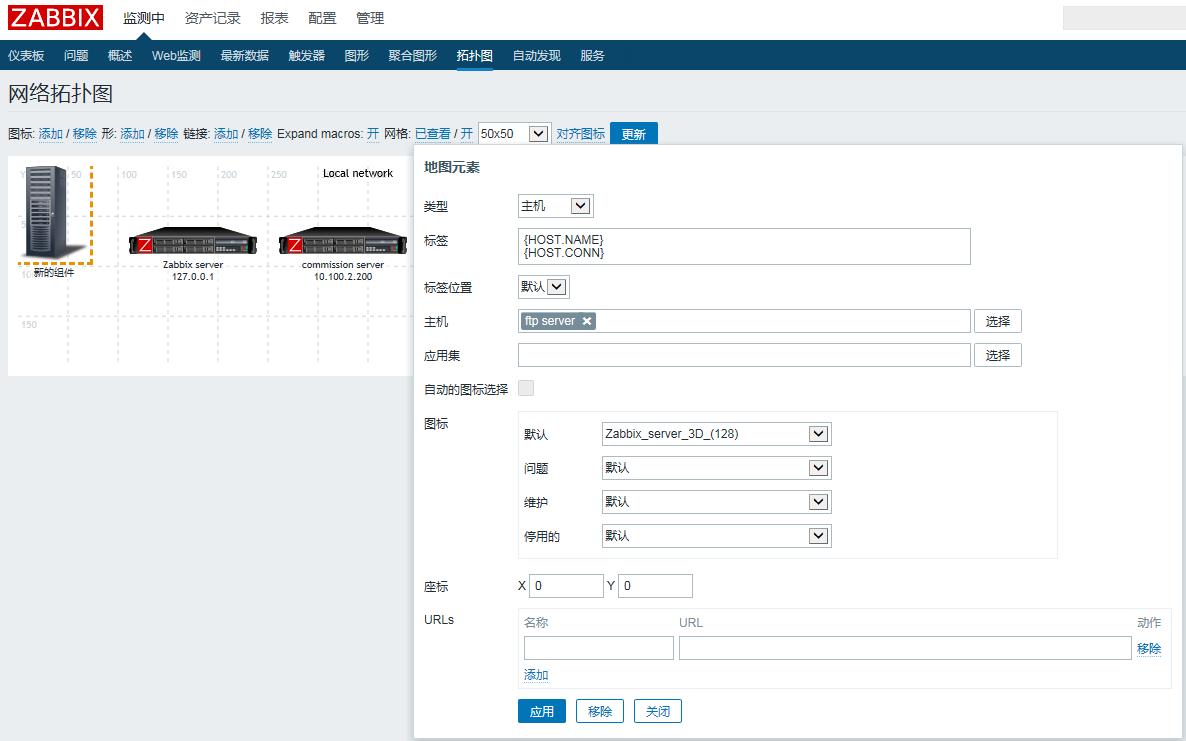Go to the 自动发现 submenu tab
The image size is (1186, 741).
pos(536,56)
